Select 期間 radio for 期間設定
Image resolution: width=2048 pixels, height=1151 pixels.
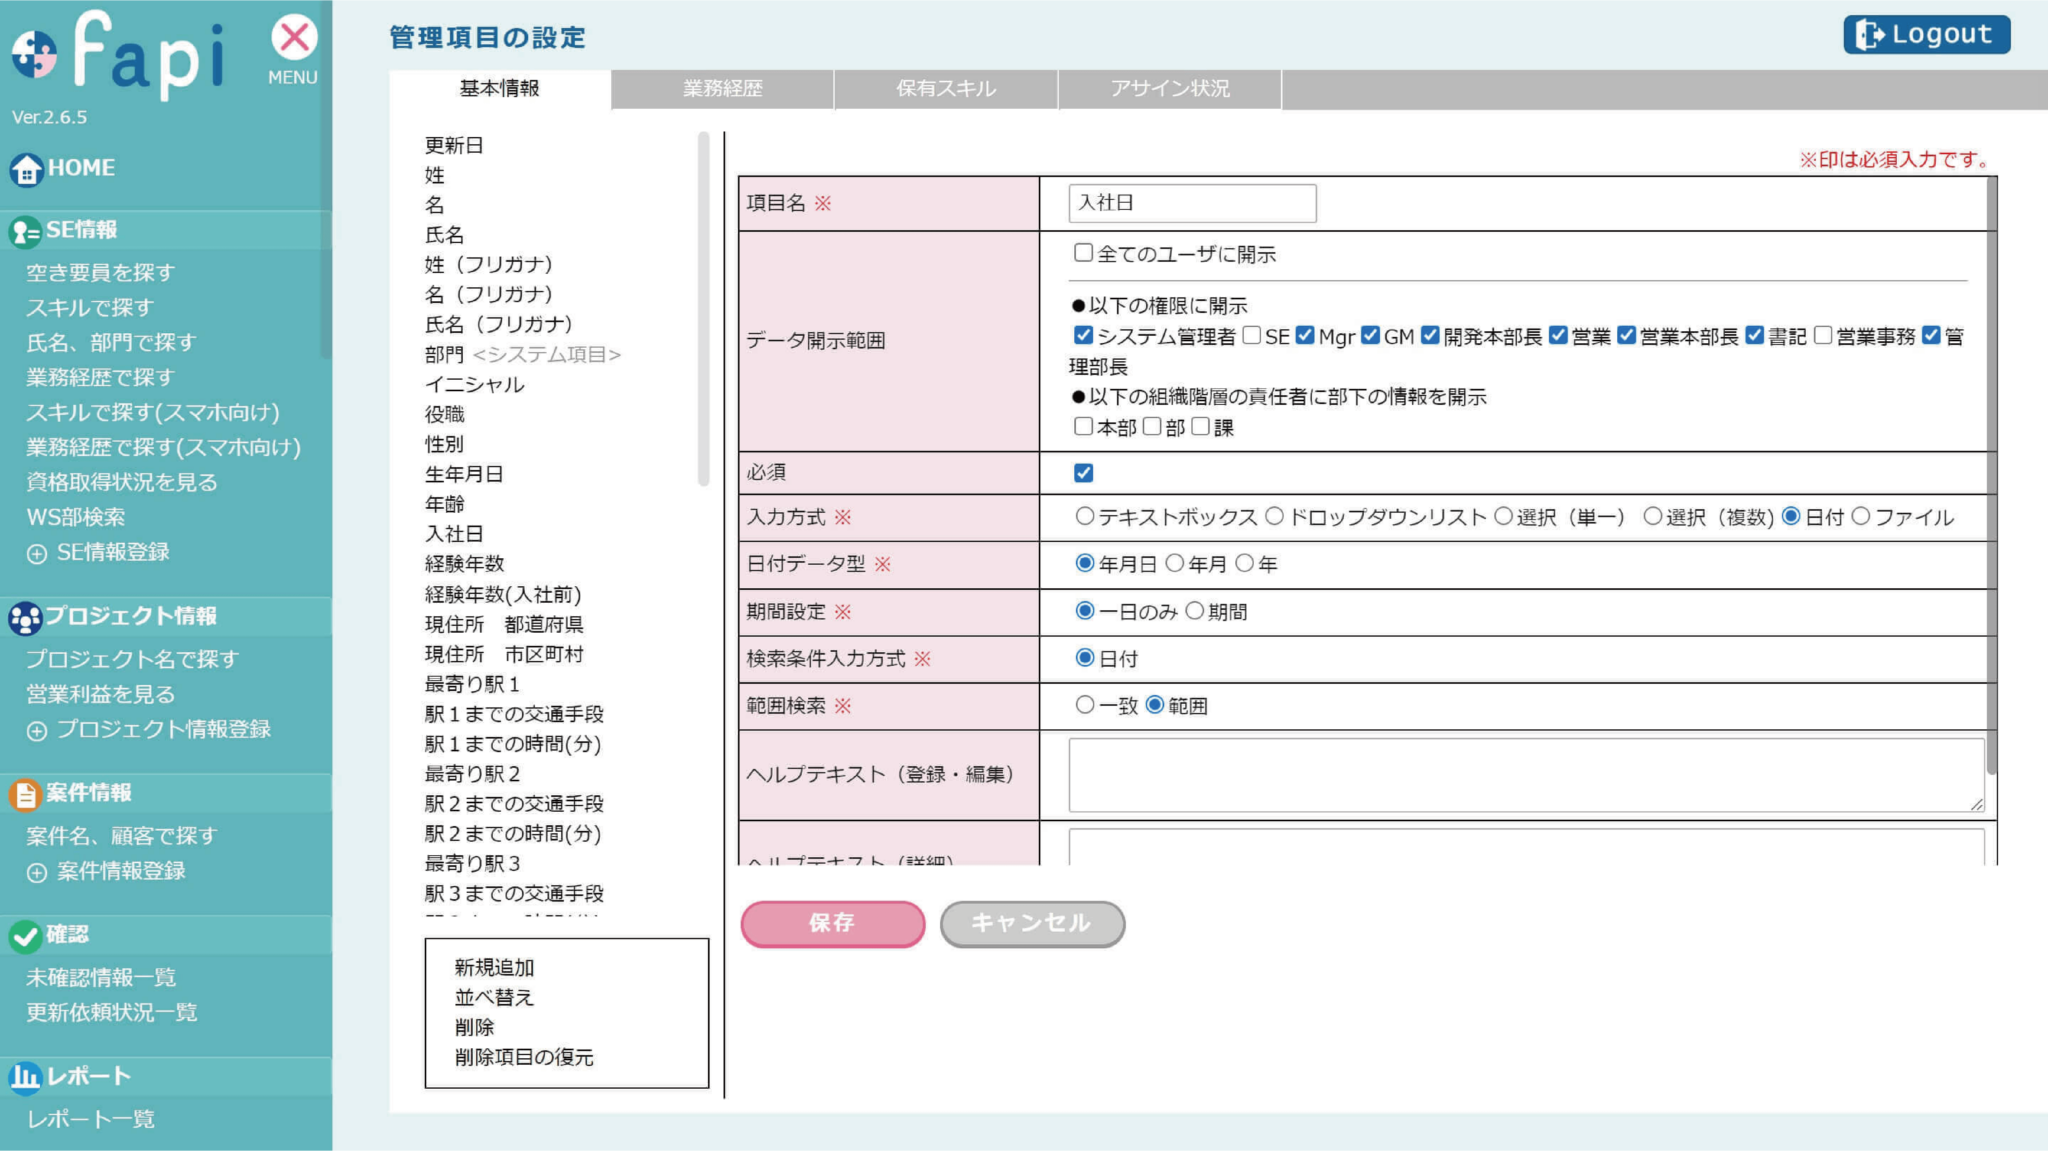(x=1194, y=611)
